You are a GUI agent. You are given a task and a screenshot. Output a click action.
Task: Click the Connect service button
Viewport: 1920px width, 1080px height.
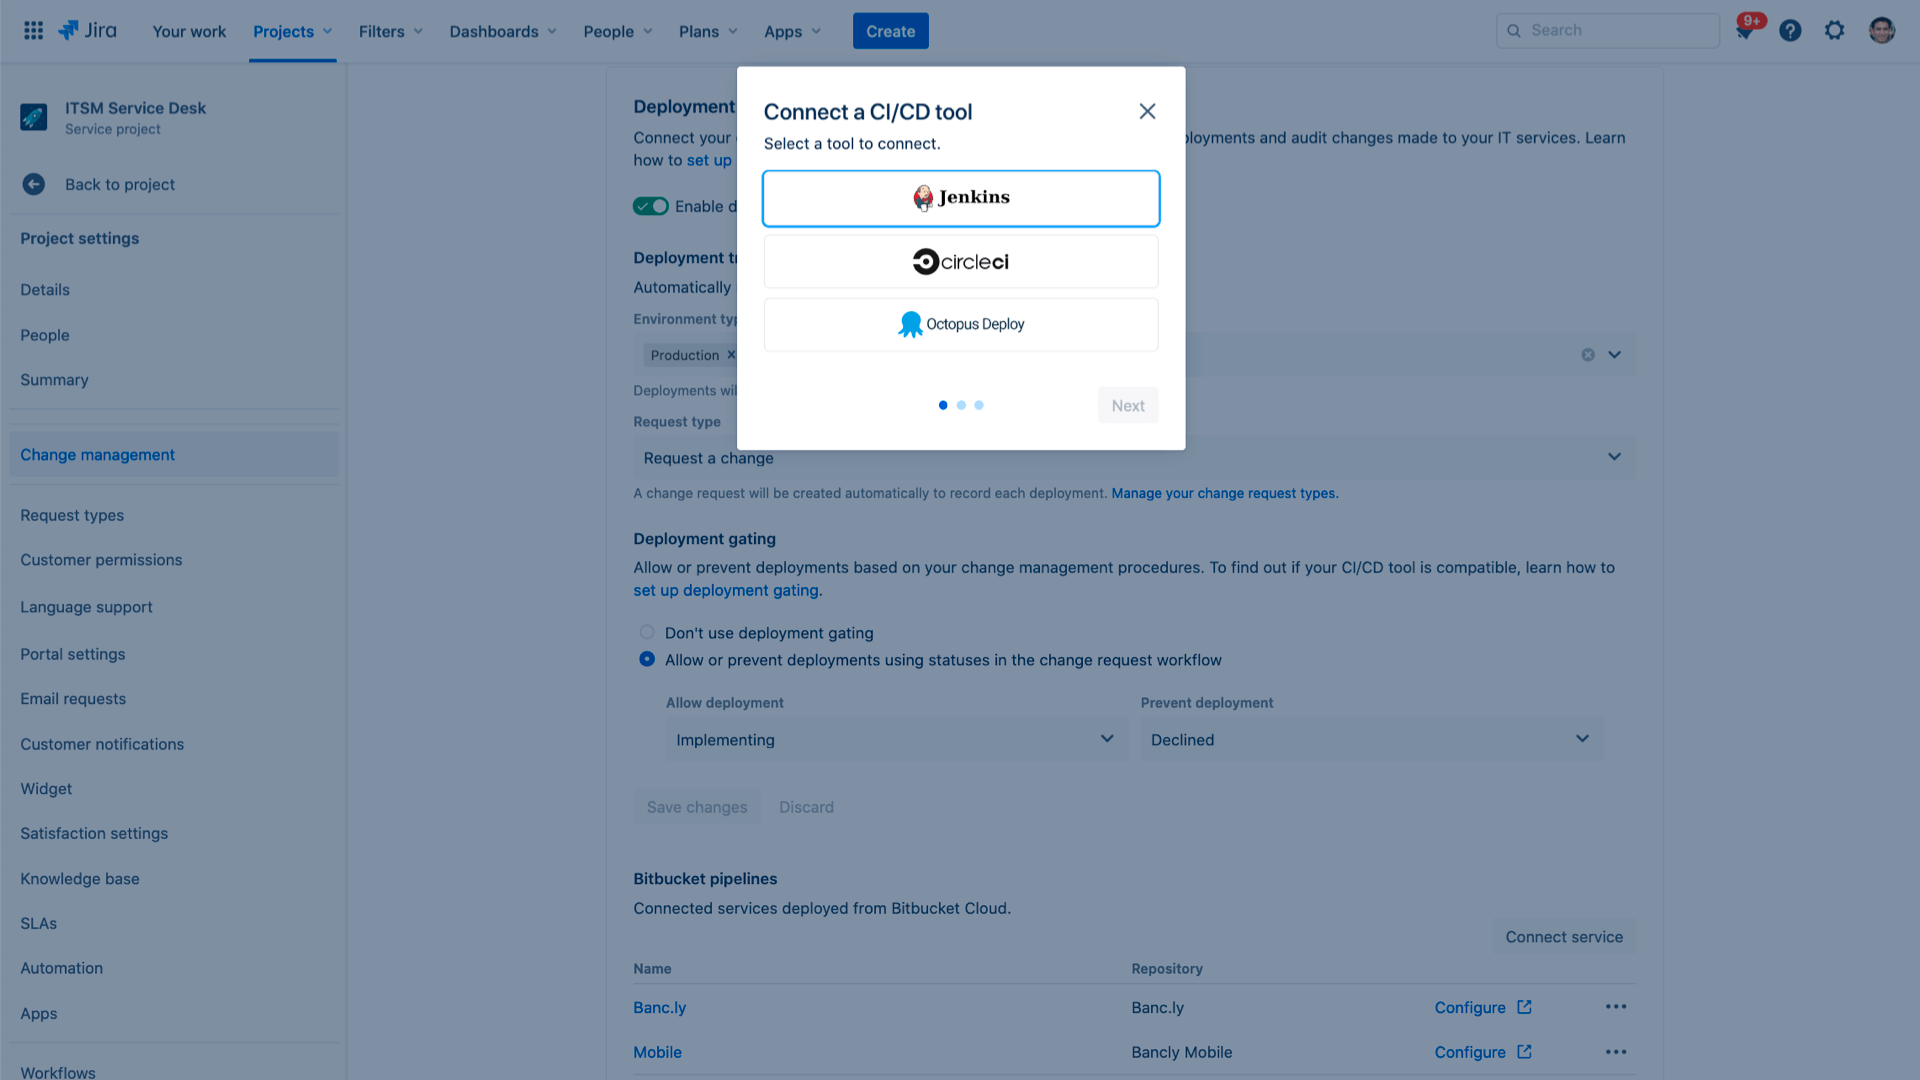(1563, 936)
